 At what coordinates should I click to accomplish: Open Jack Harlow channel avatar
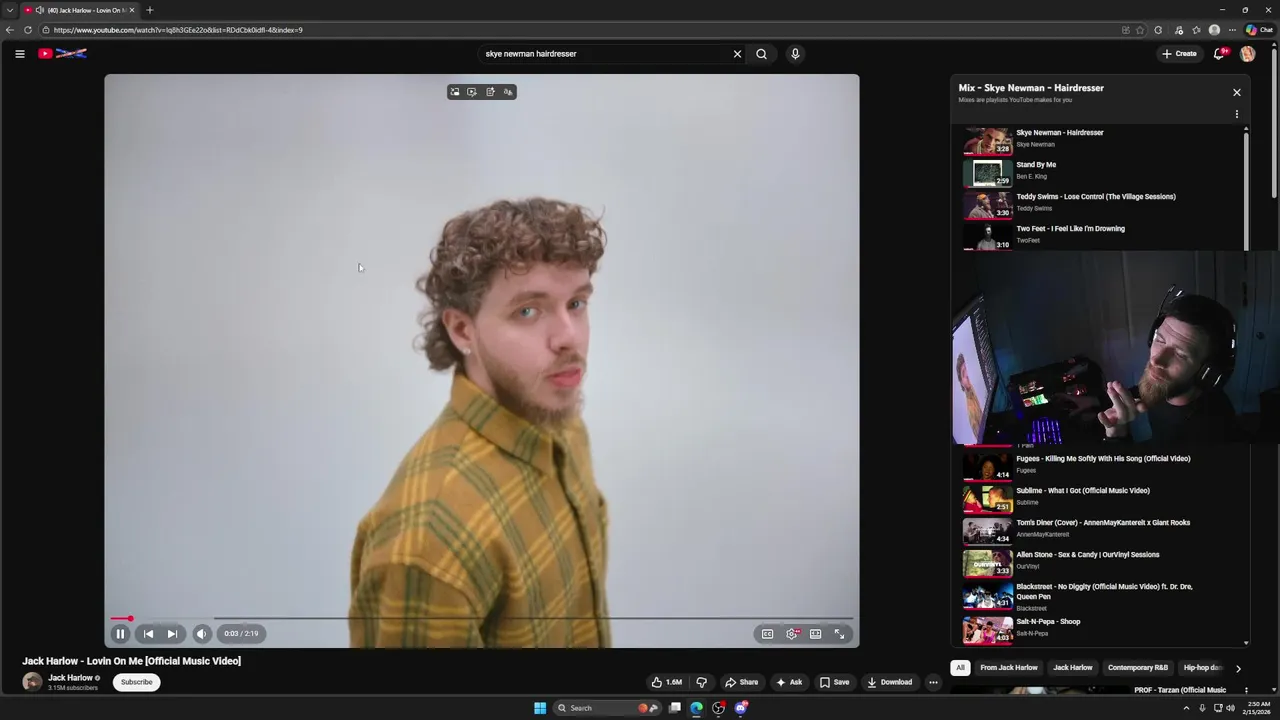click(x=32, y=682)
